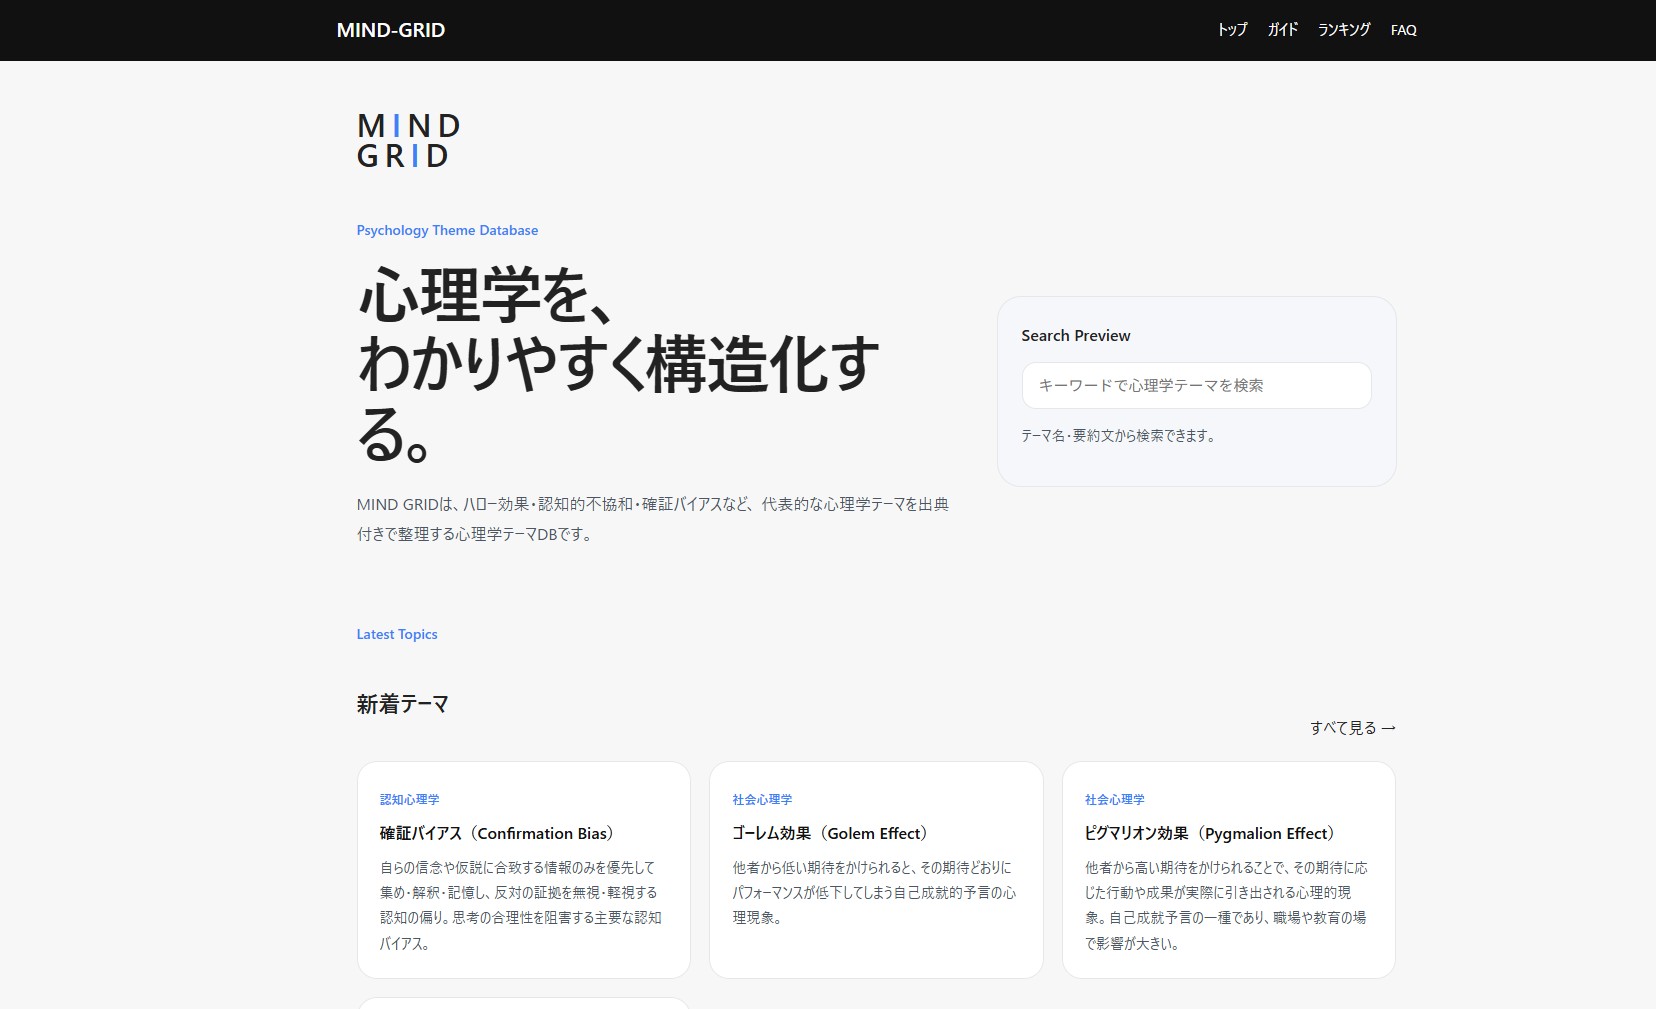Click the Golem Effect card description text
Image resolution: width=1656 pixels, height=1009 pixels.
[x=874, y=892]
